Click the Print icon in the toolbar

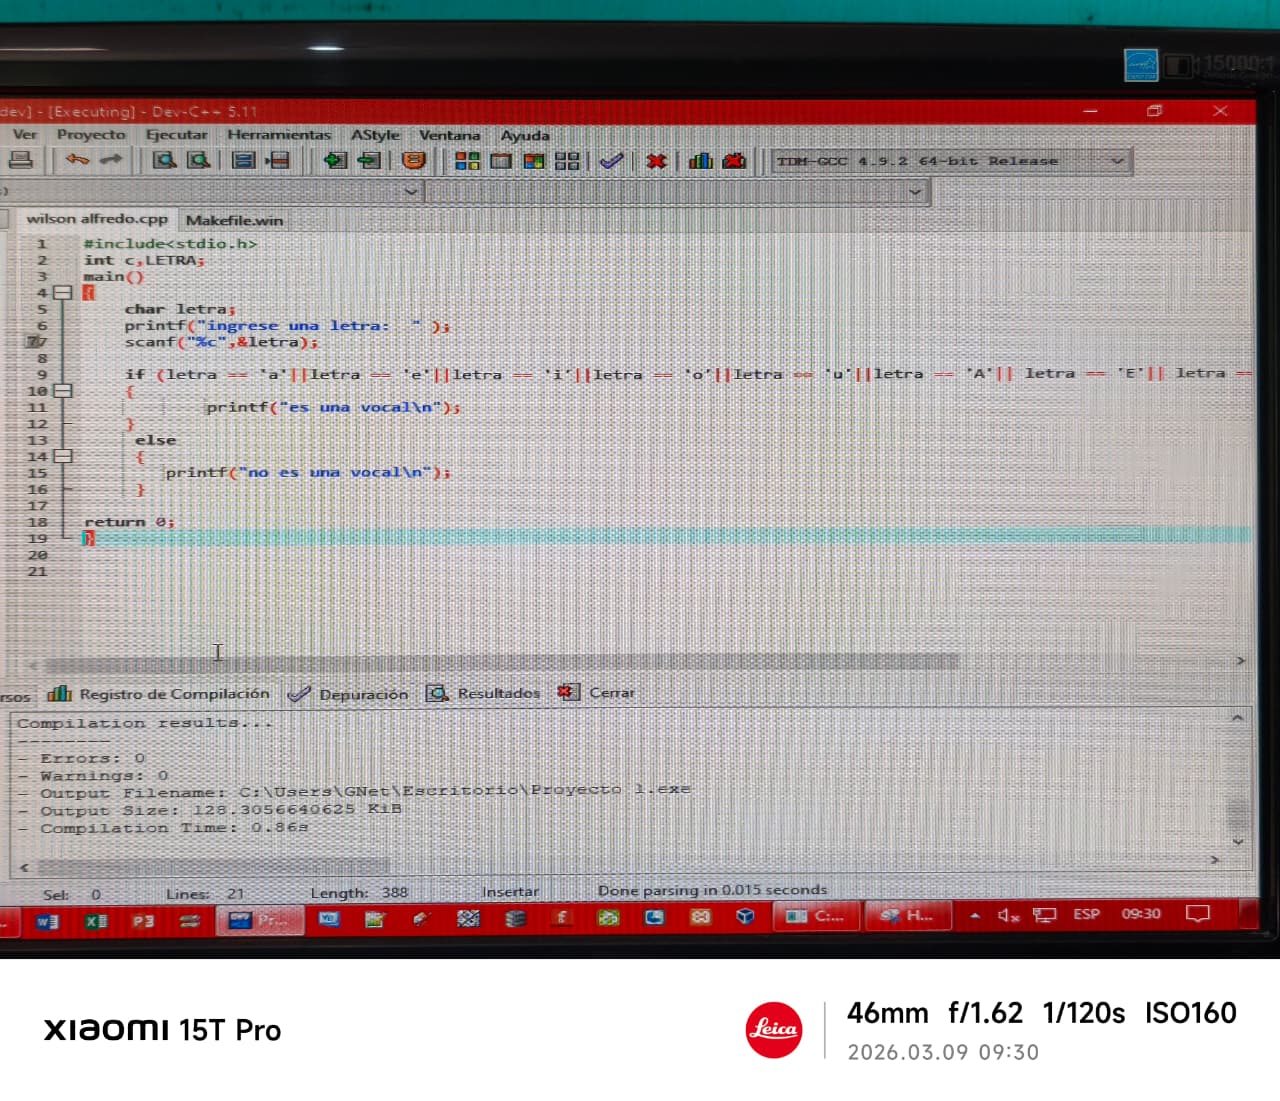click(21, 160)
